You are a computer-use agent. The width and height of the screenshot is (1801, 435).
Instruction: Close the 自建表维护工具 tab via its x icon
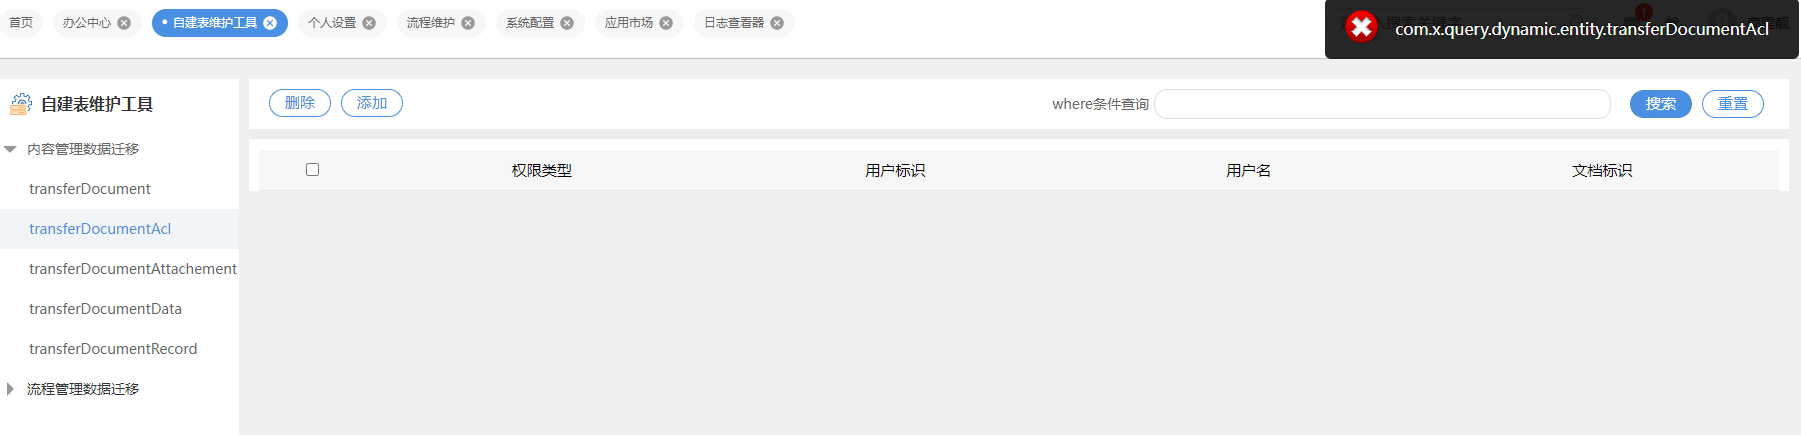270,23
